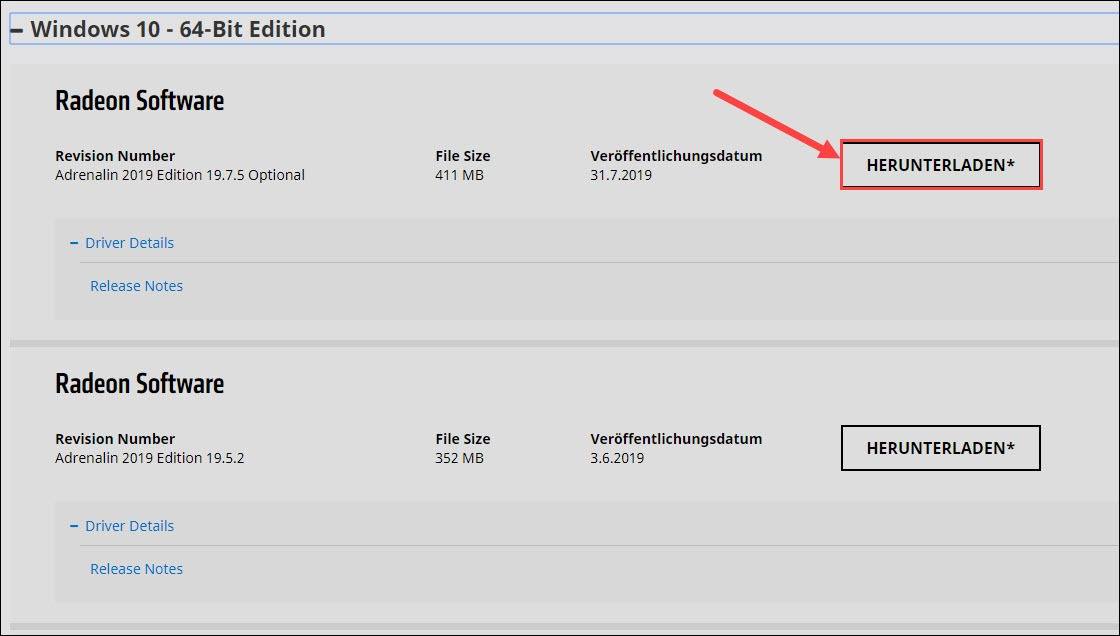Download Adrenalin 2019 Edition 19.7.5 Optional
Viewport: 1120px width, 636px height.
pos(940,164)
